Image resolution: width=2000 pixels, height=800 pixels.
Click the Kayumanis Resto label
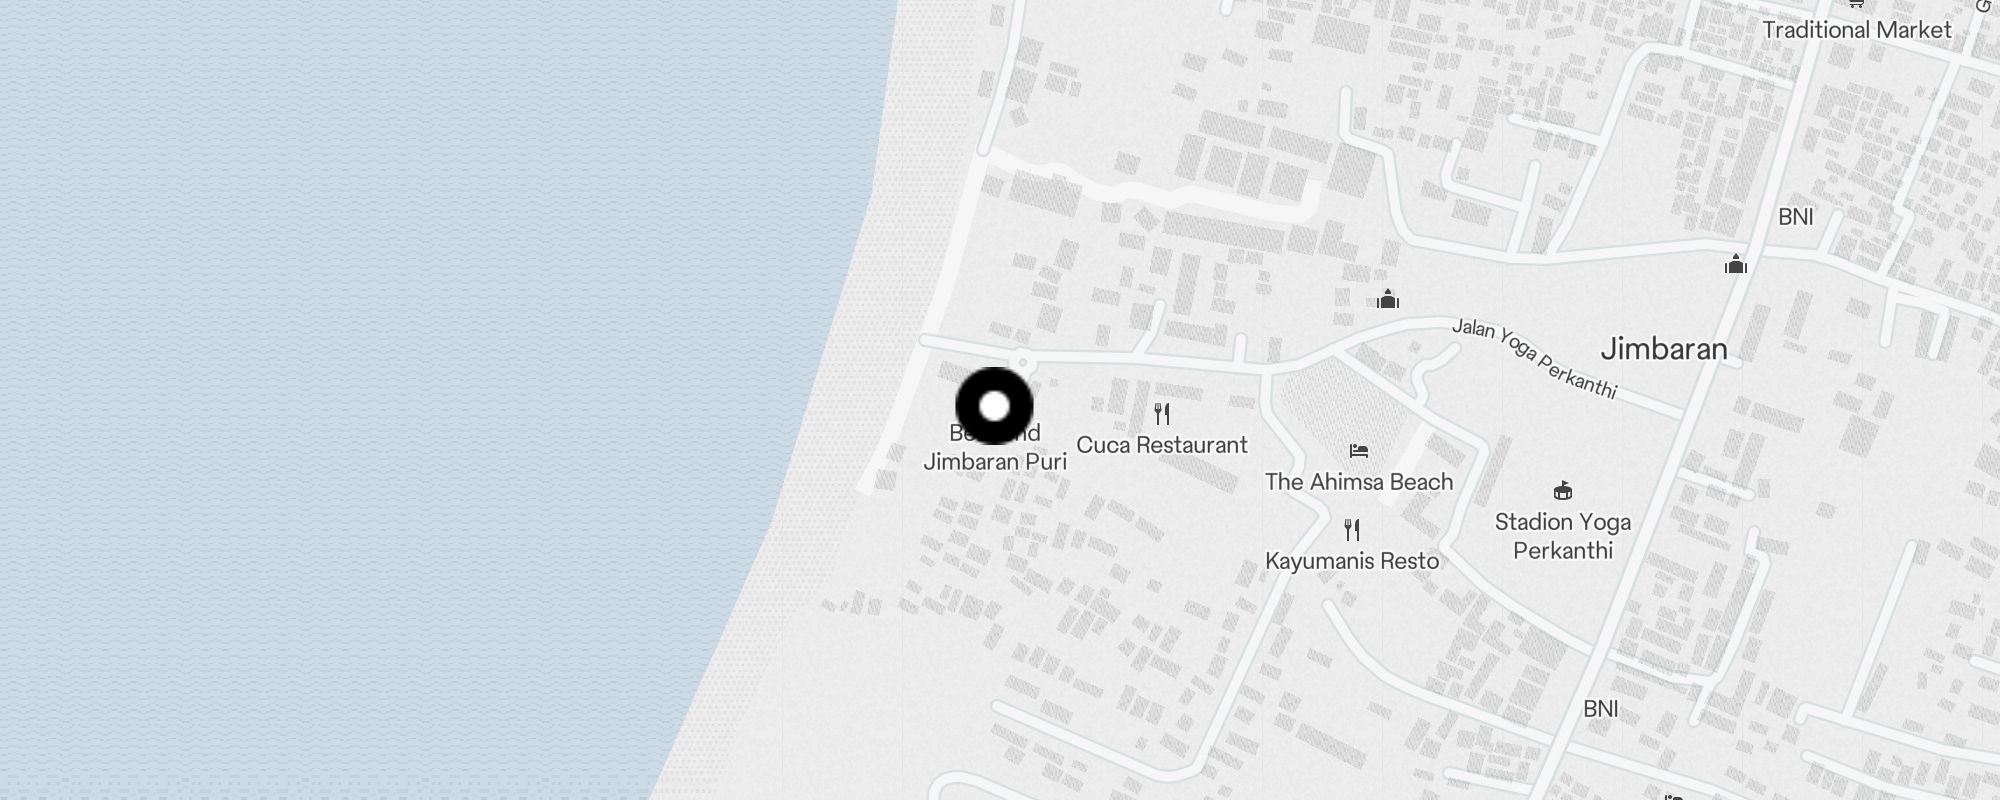coord(1352,561)
